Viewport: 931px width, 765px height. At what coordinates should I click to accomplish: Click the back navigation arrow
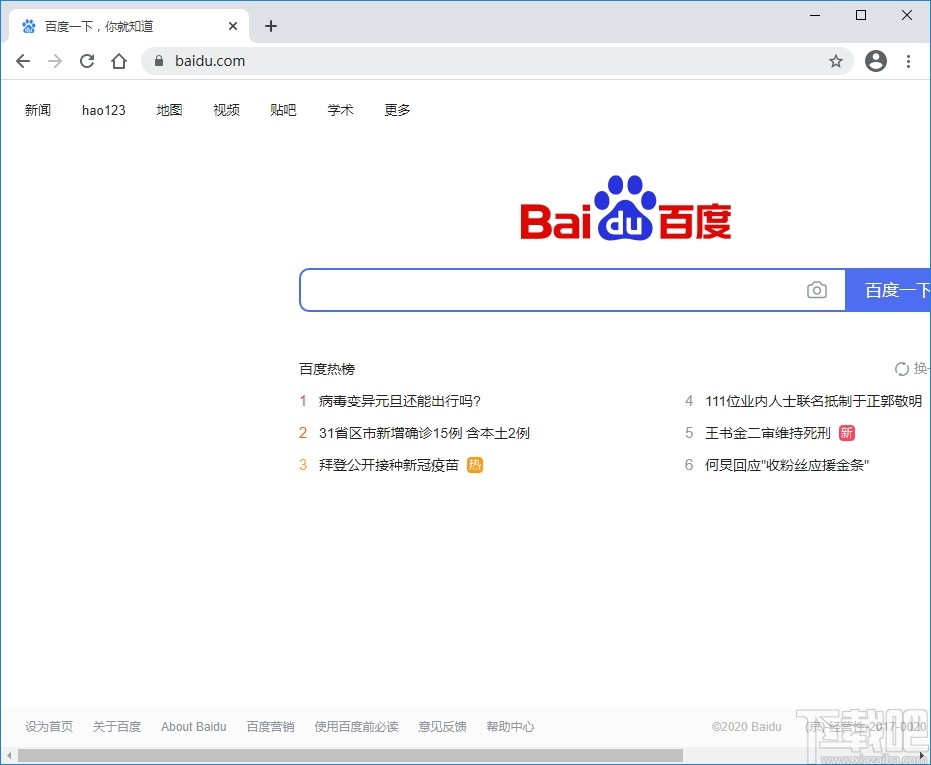(23, 61)
